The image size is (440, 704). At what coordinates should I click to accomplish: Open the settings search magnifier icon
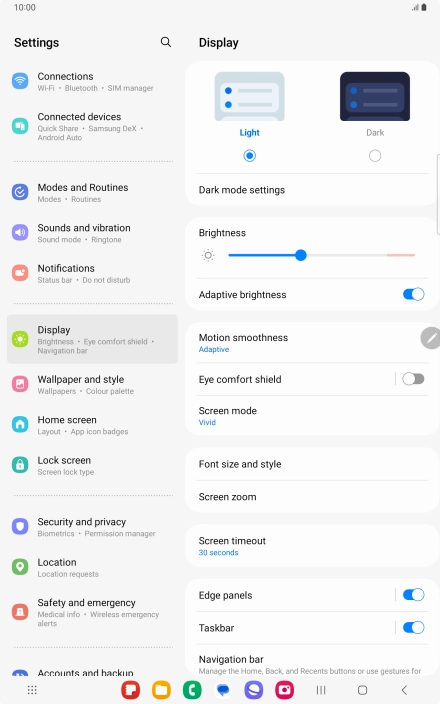(x=166, y=42)
